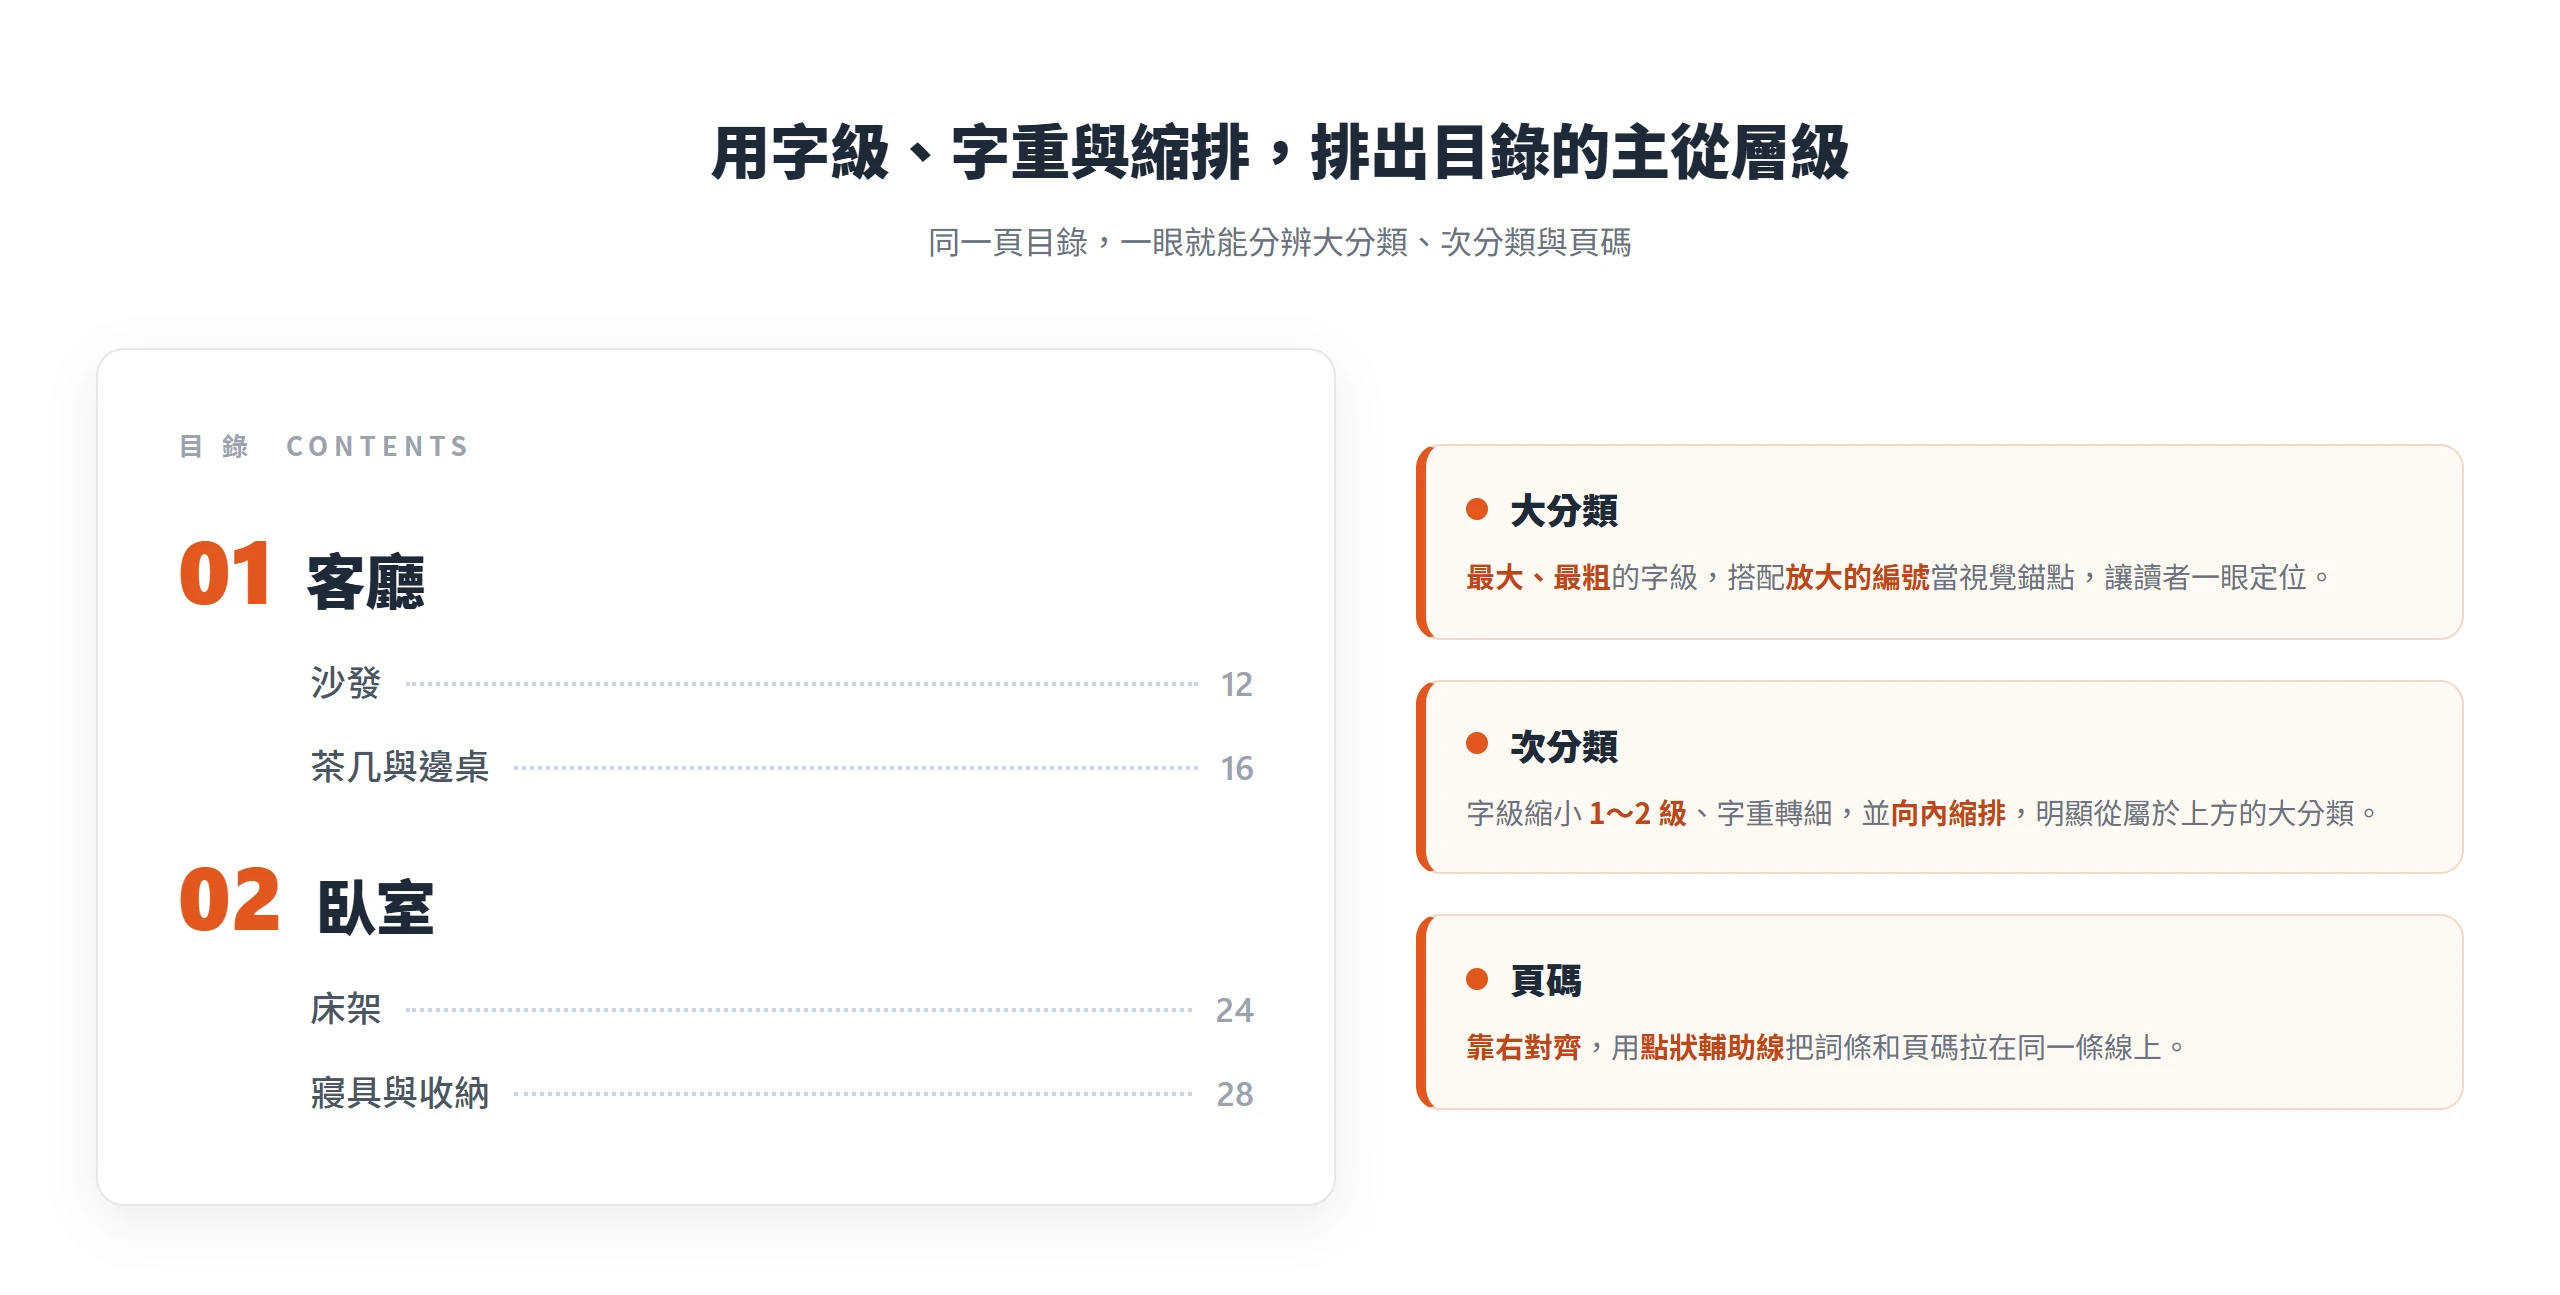Select the 床架 entry

click(x=346, y=1009)
